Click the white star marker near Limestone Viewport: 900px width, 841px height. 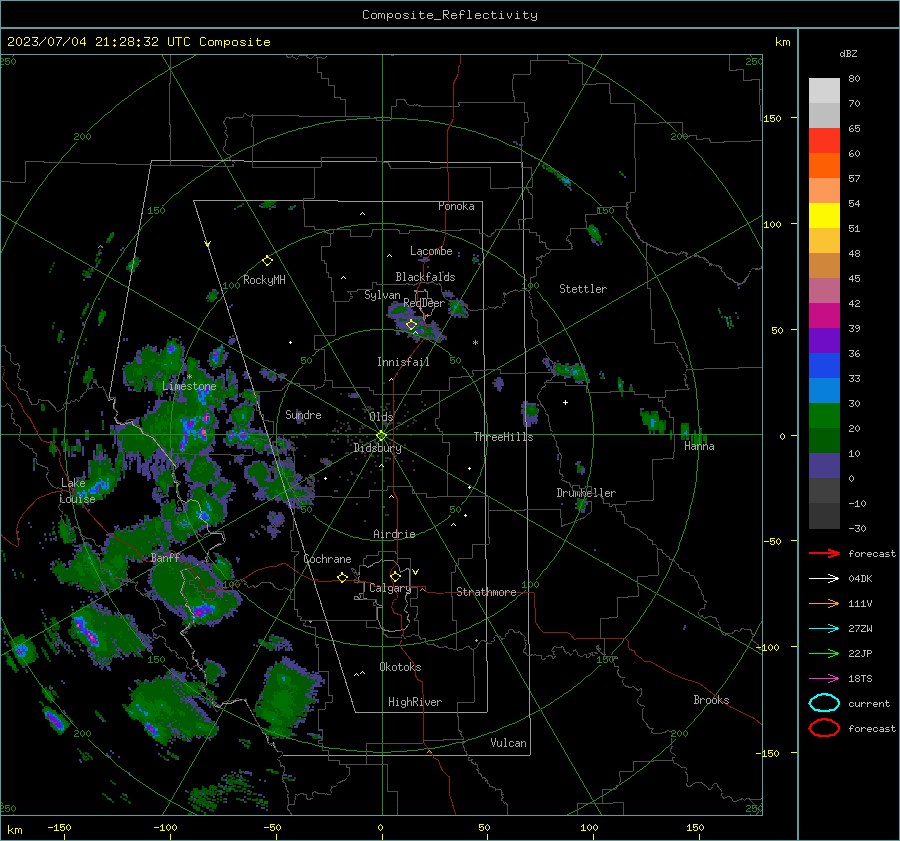click(x=189, y=377)
